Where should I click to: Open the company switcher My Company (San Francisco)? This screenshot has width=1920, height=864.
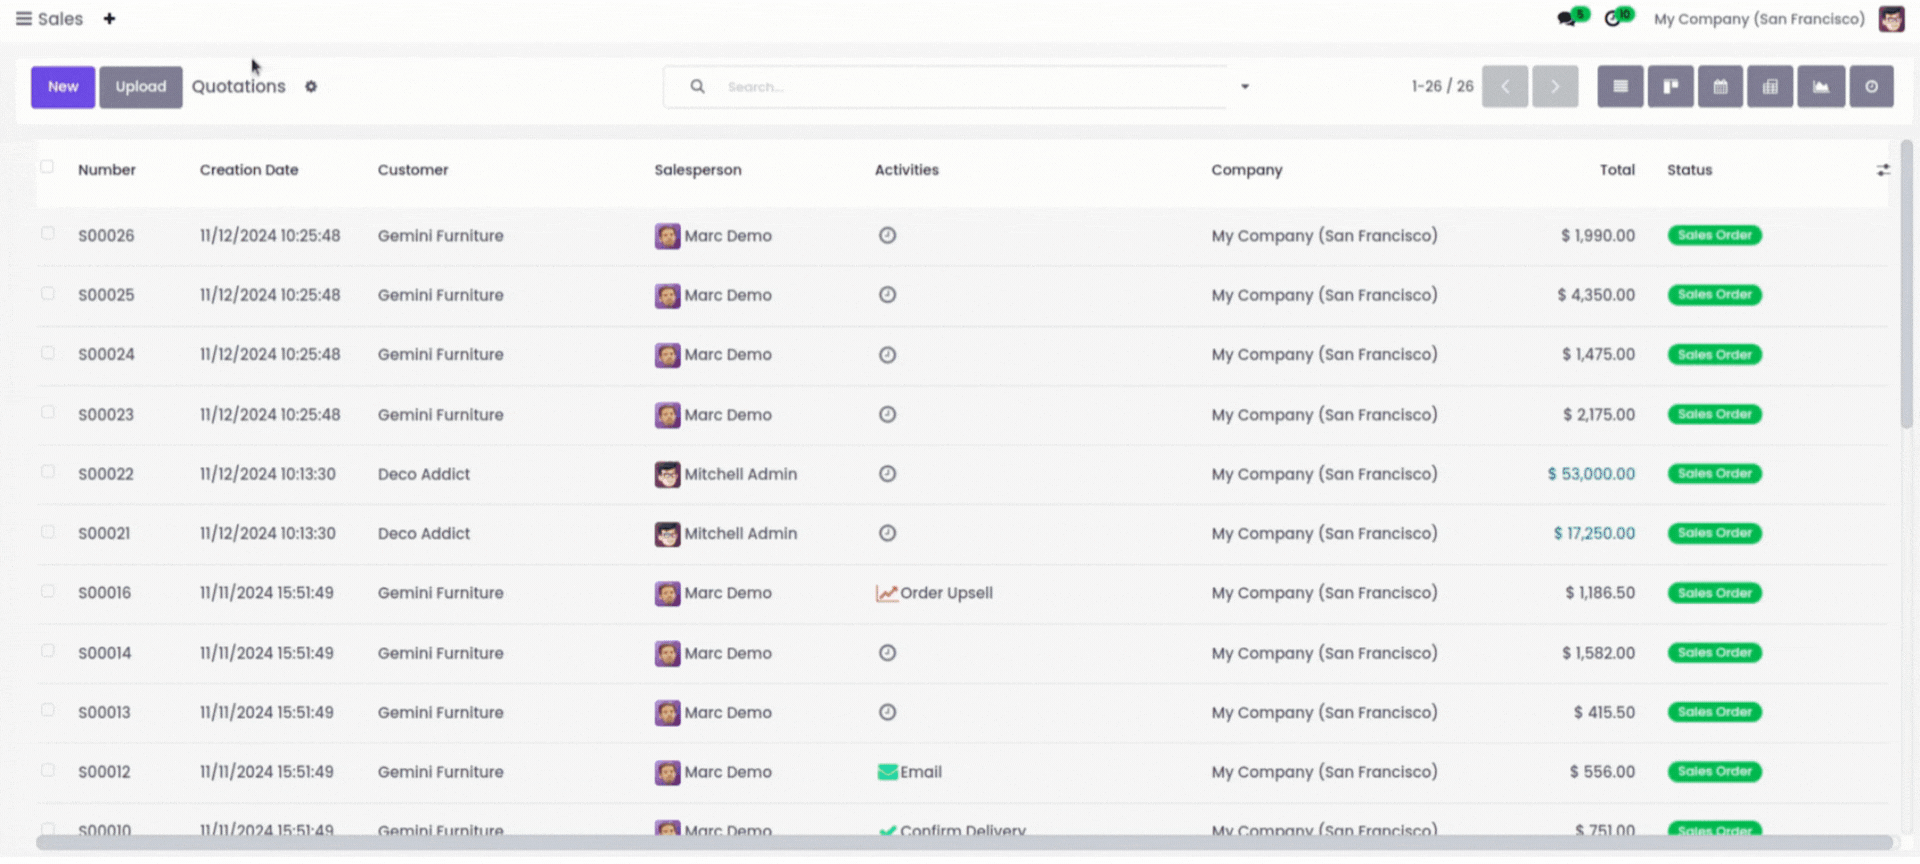1759,19
